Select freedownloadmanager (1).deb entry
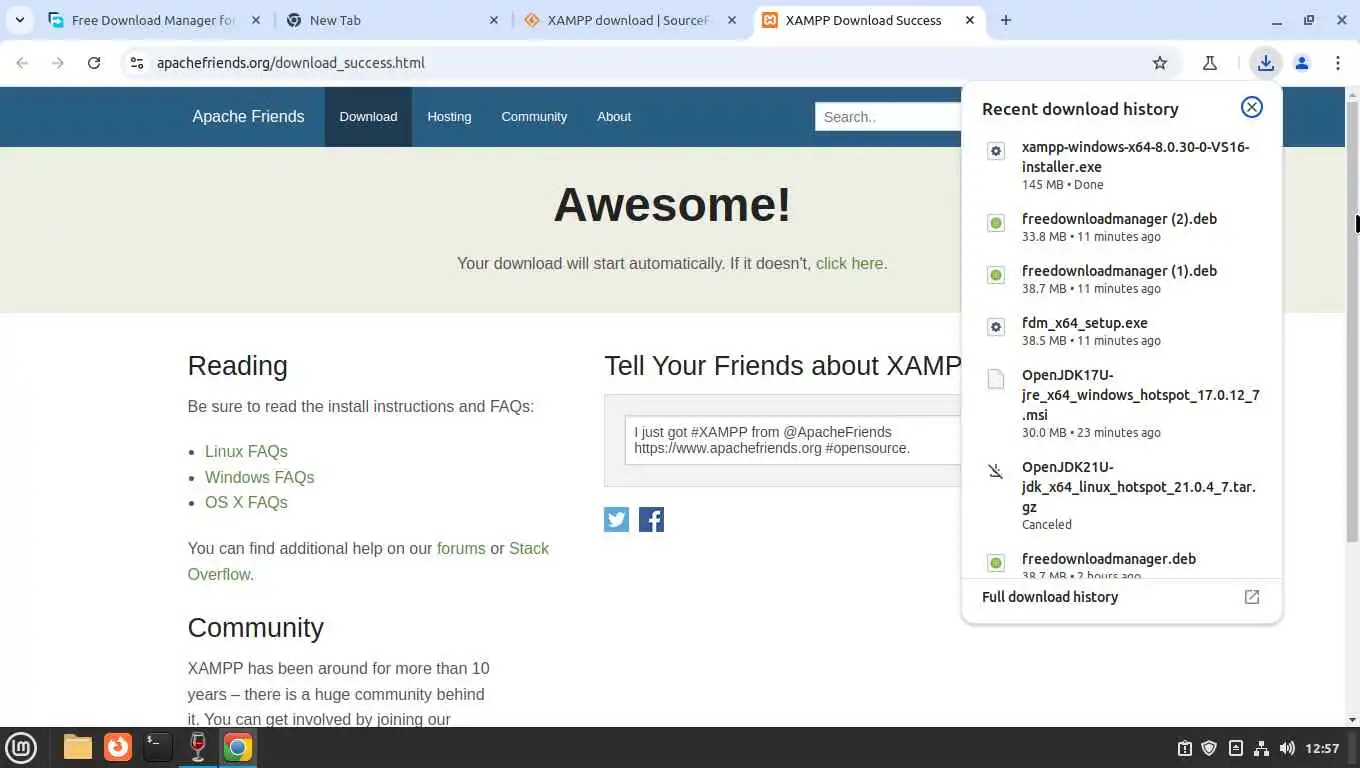The image size is (1360, 768). 1122,279
